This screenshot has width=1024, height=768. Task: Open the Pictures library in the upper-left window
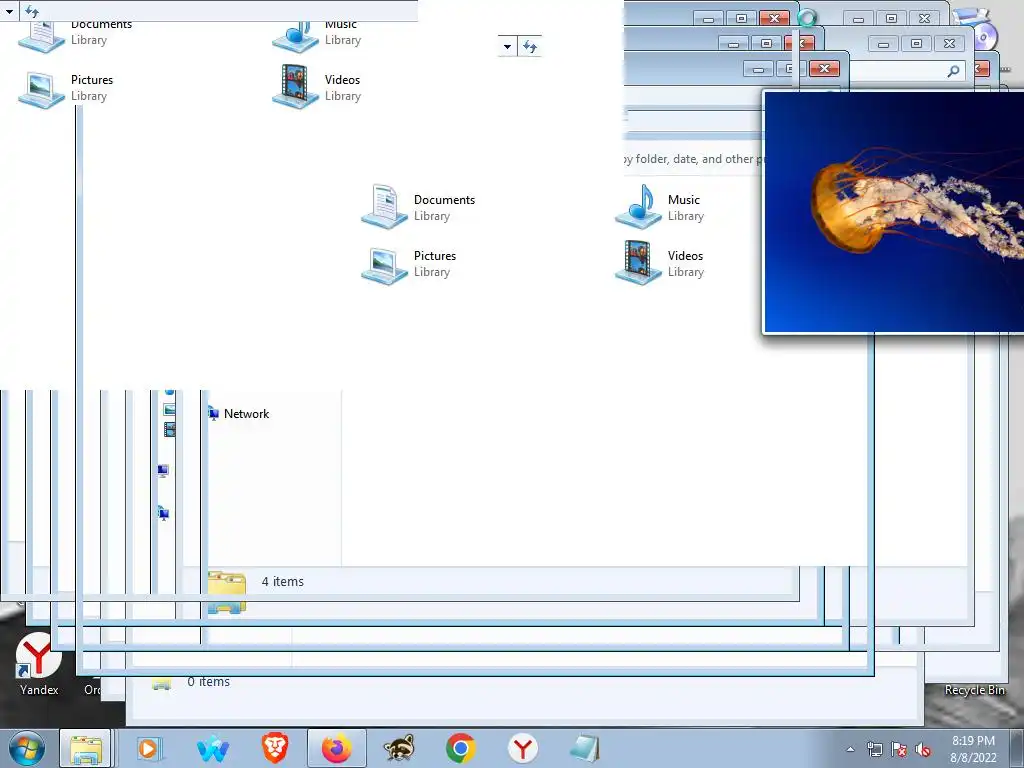pyautogui.click(x=65, y=88)
